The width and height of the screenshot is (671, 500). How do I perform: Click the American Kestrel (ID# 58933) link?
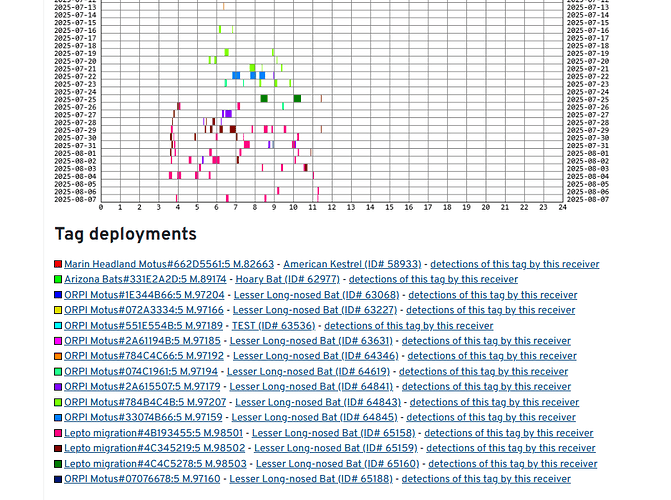pos(352,264)
